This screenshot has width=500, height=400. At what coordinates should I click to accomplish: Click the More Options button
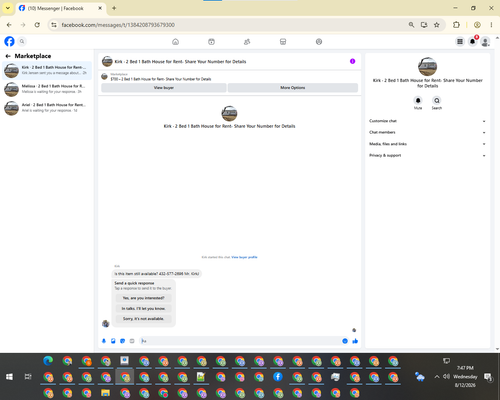click(293, 88)
